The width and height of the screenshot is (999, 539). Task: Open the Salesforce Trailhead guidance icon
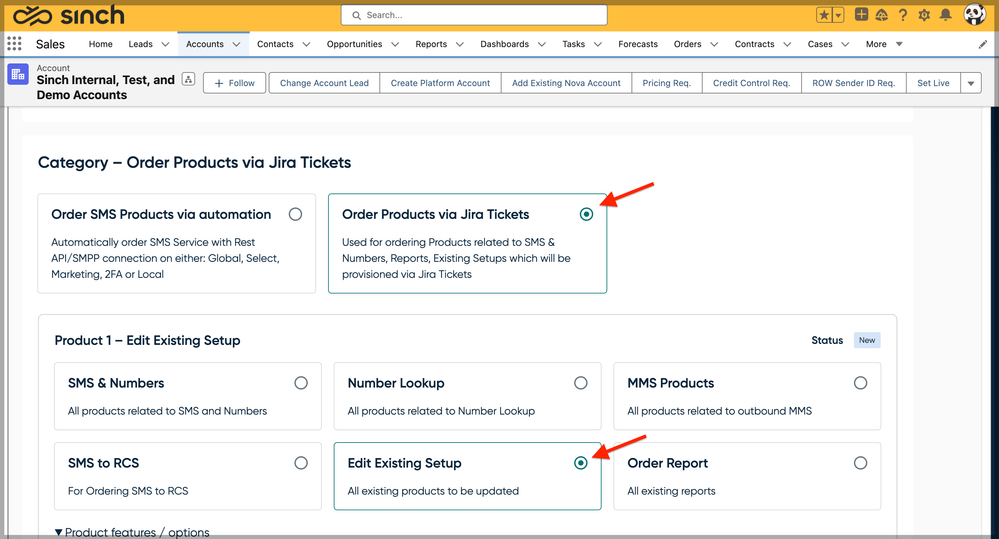pos(882,15)
